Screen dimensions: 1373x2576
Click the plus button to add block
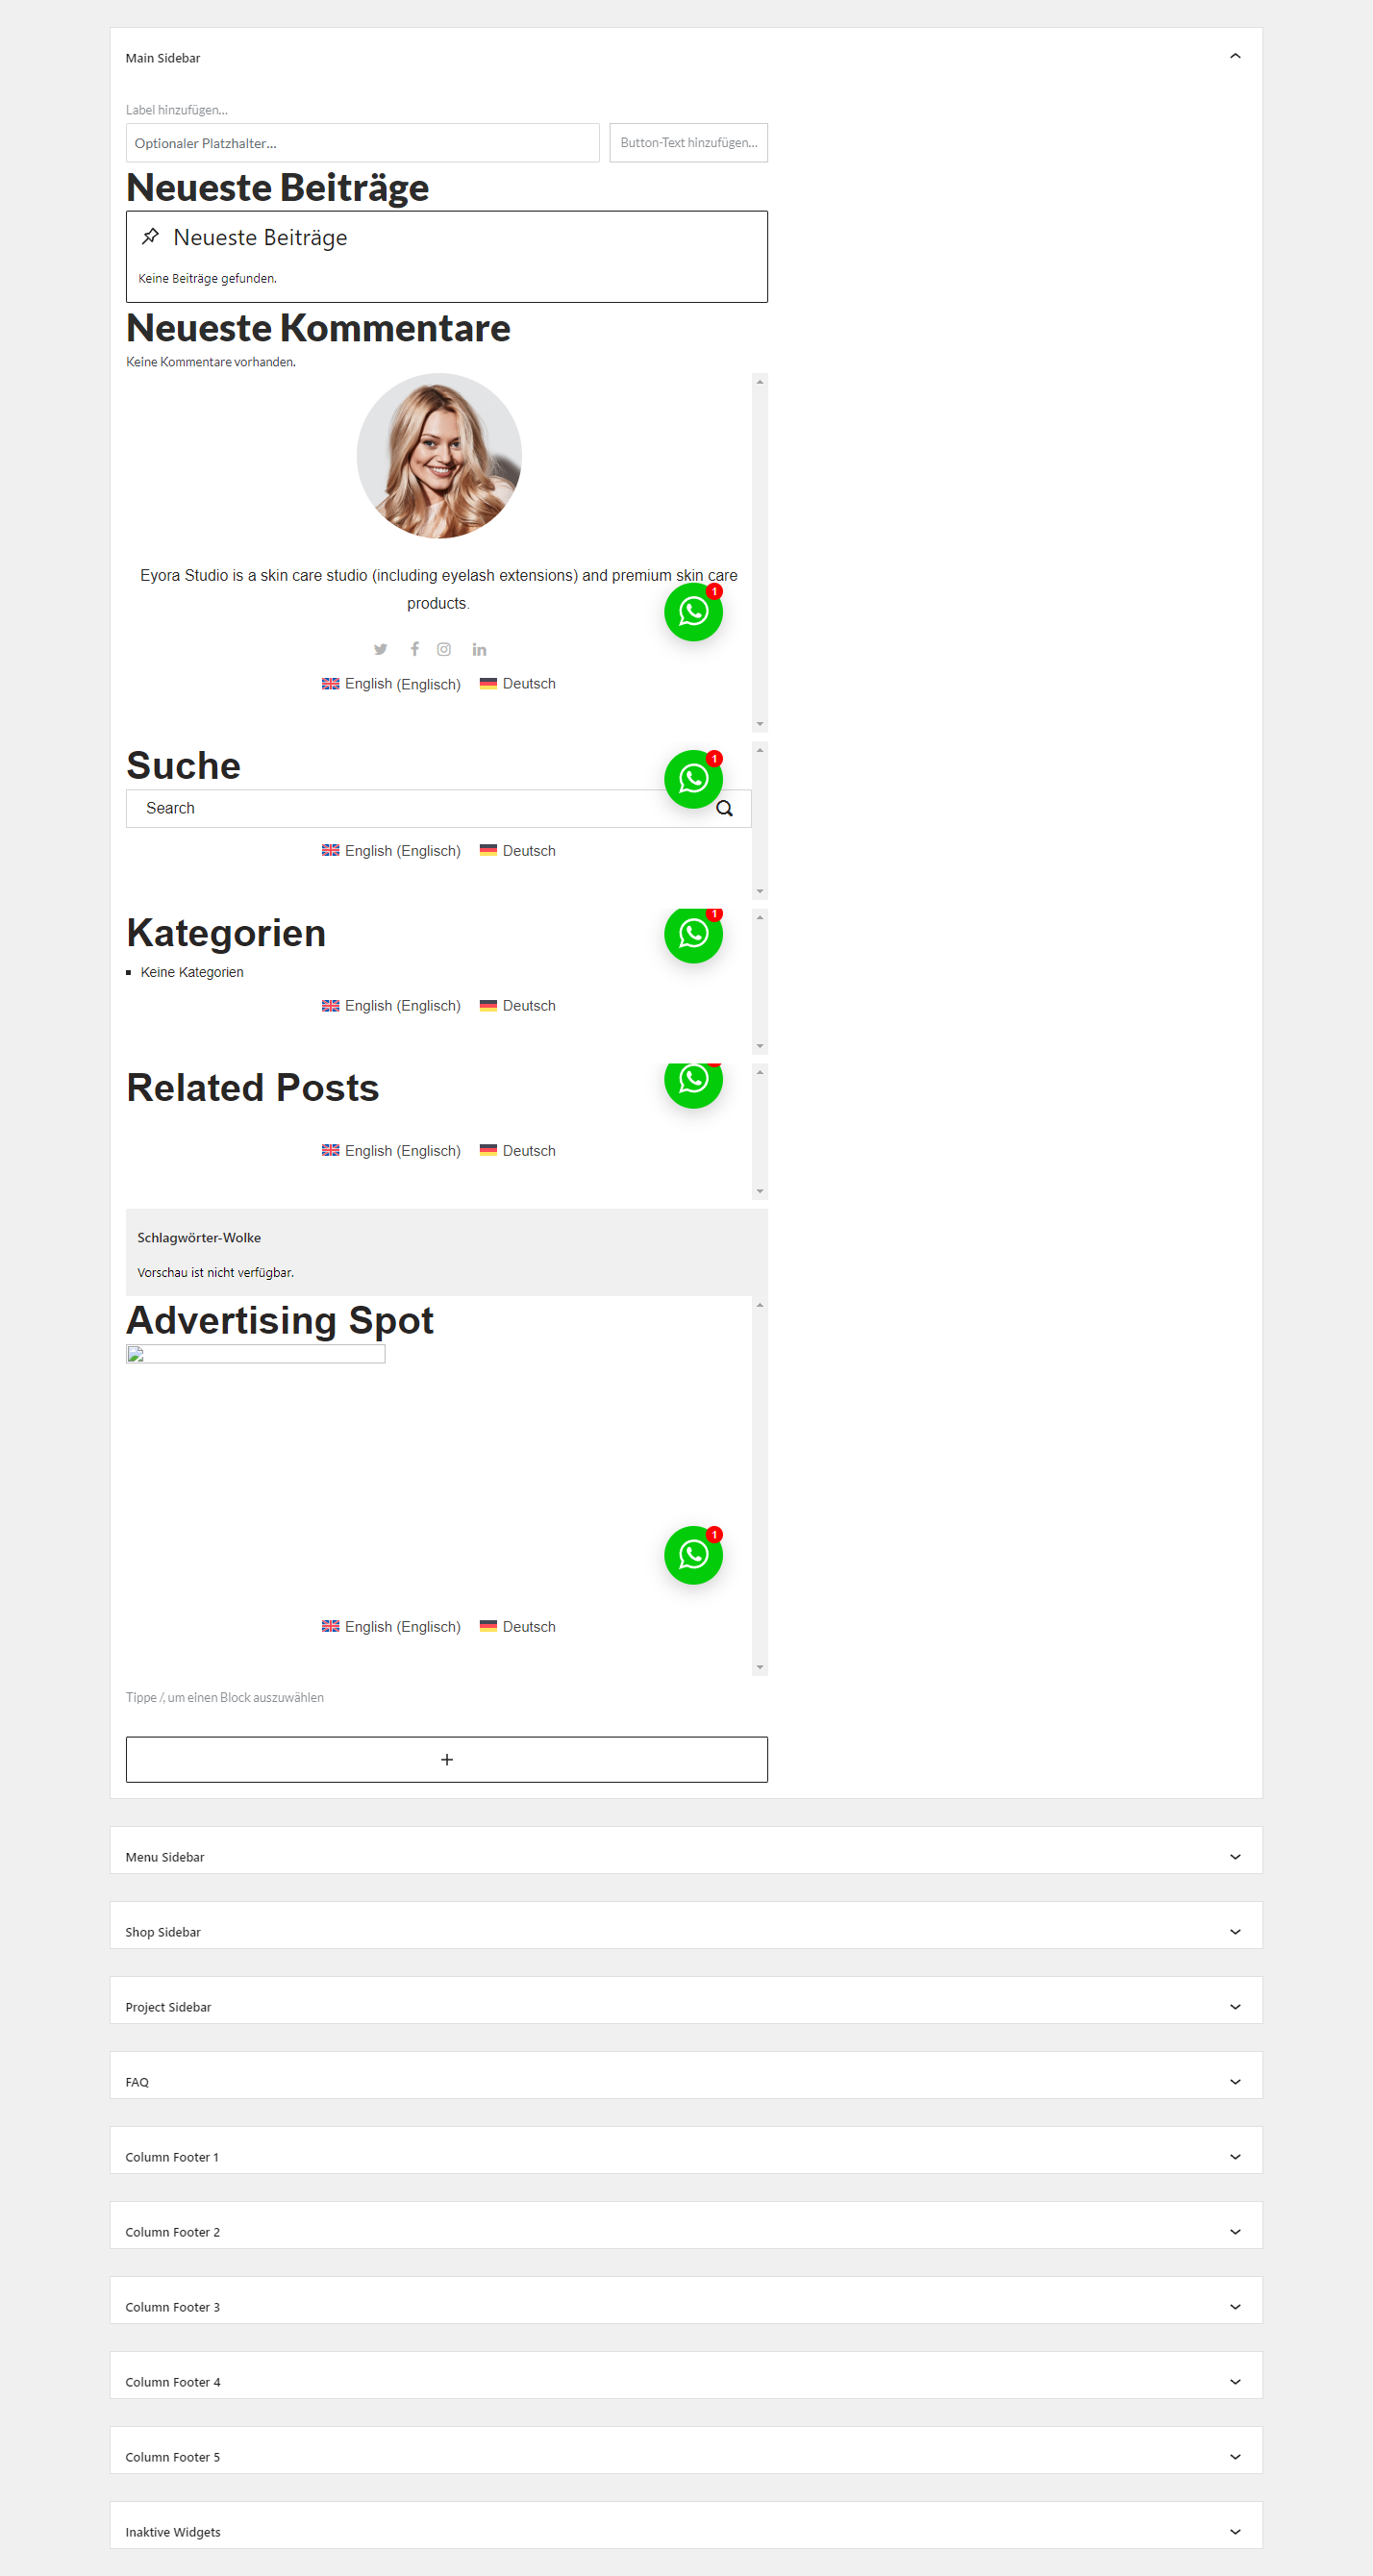click(447, 1759)
